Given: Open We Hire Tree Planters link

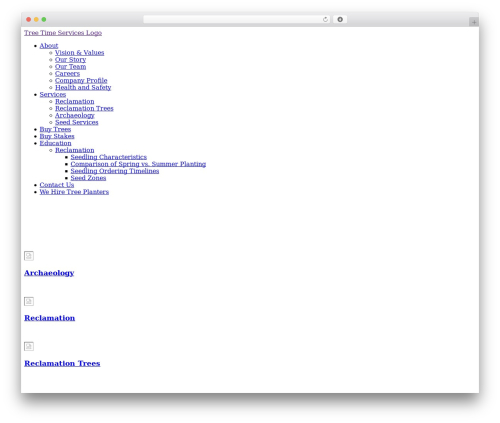Looking at the screenshot, I should [74, 192].
